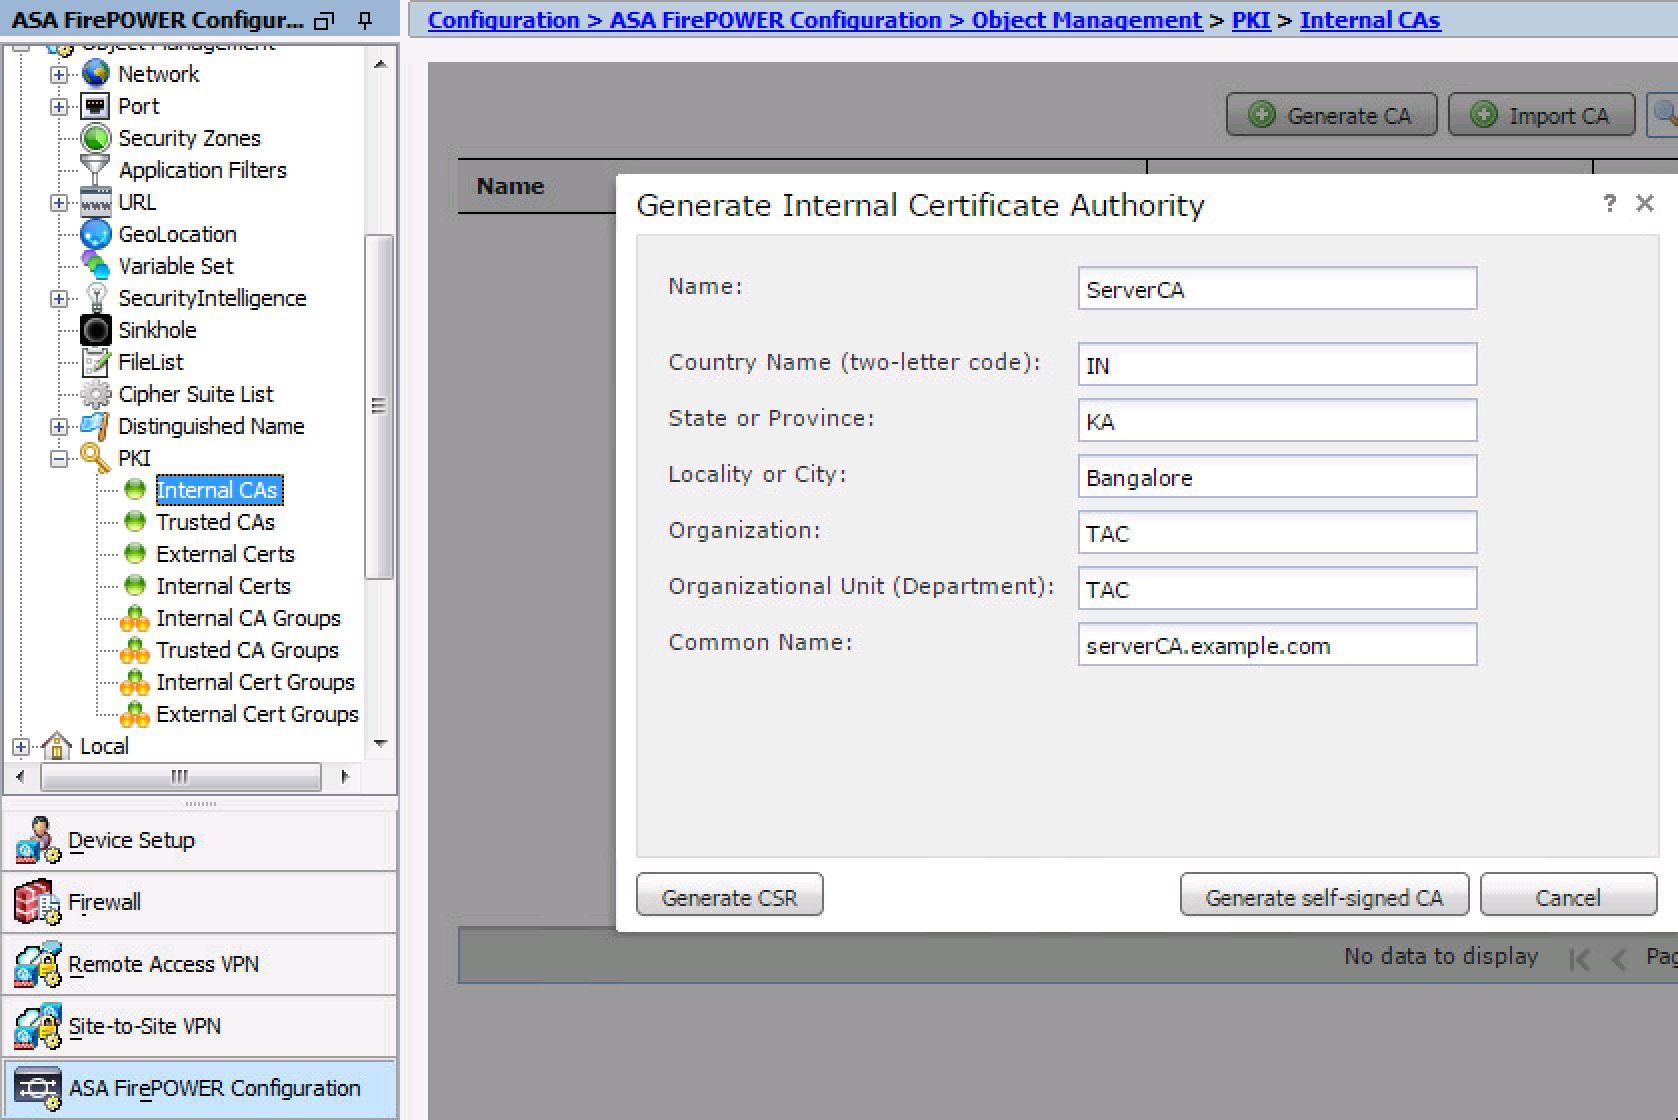Follow the Internal CAs breadcrumb link
This screenshot has width=1678, height=1120.
point(1370,20)
